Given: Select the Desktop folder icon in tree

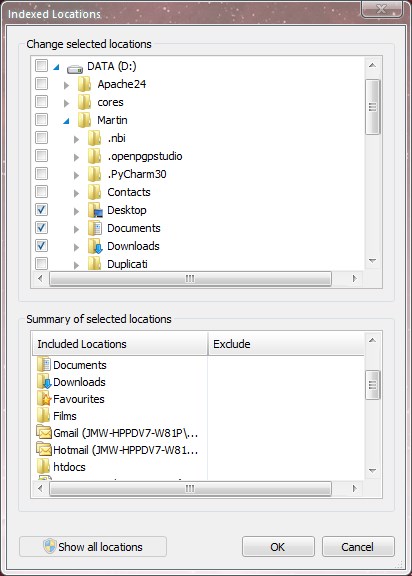Looking at the screenshot, I should pos(95,210).
